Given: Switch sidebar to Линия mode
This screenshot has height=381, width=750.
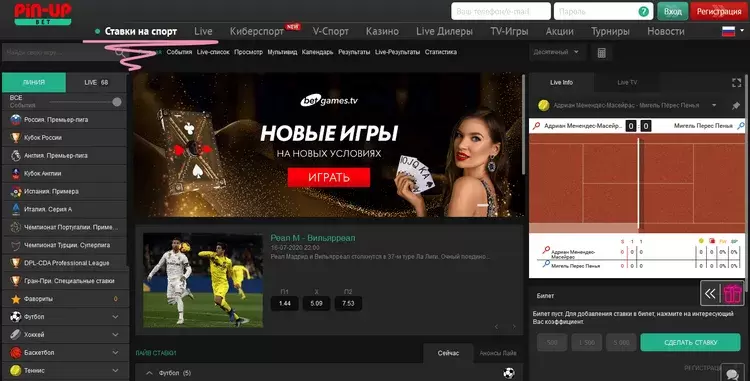Looking at the screenshot, I should [x=34, y=83].
